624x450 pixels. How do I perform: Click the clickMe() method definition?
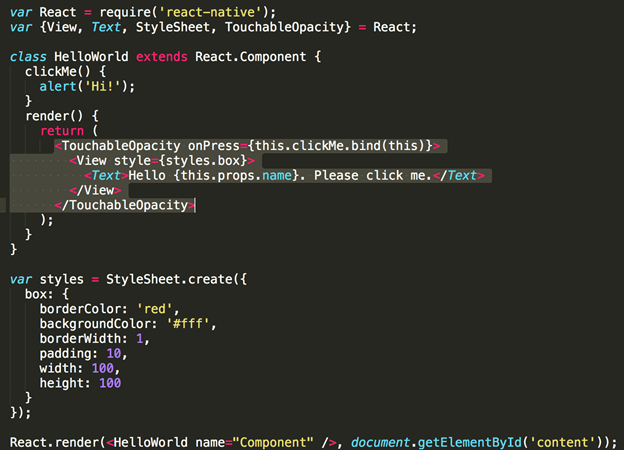[58, 72]
